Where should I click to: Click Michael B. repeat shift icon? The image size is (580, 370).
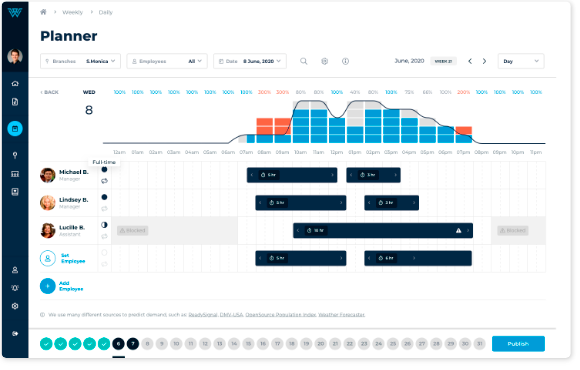coord(104,181)
